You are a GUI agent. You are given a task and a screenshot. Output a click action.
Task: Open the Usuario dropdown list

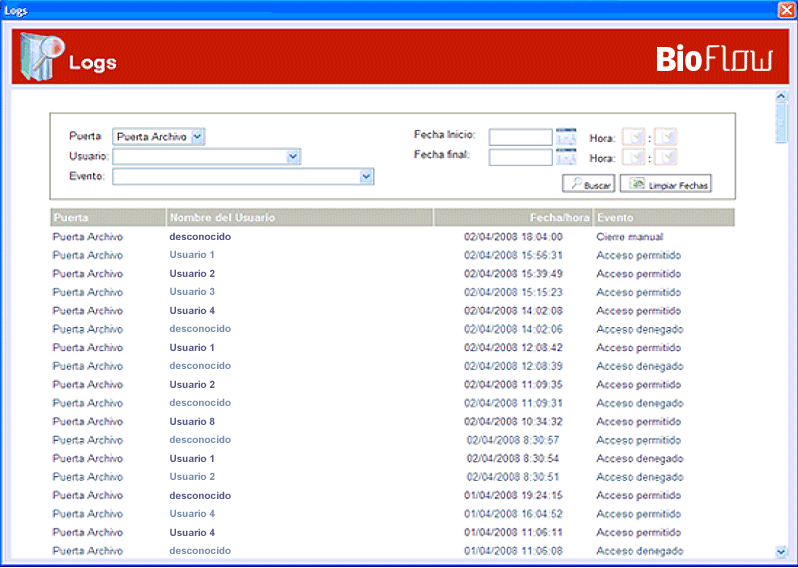pyautogui.click(x=293, y=157)
